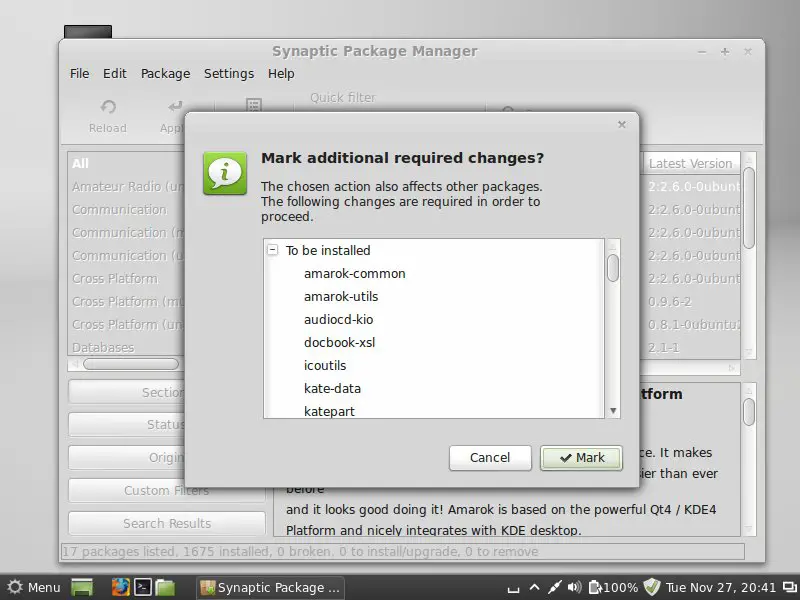This screenshot has height=600, width=800.
Task: Close the Mark additional changes dialog
Action: point(621,124)
